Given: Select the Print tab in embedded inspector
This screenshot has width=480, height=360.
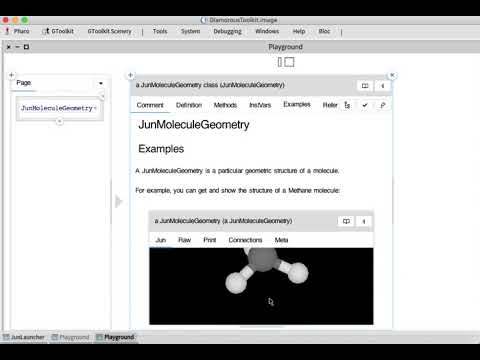Looking at the screenshot, I should point(210,240).
